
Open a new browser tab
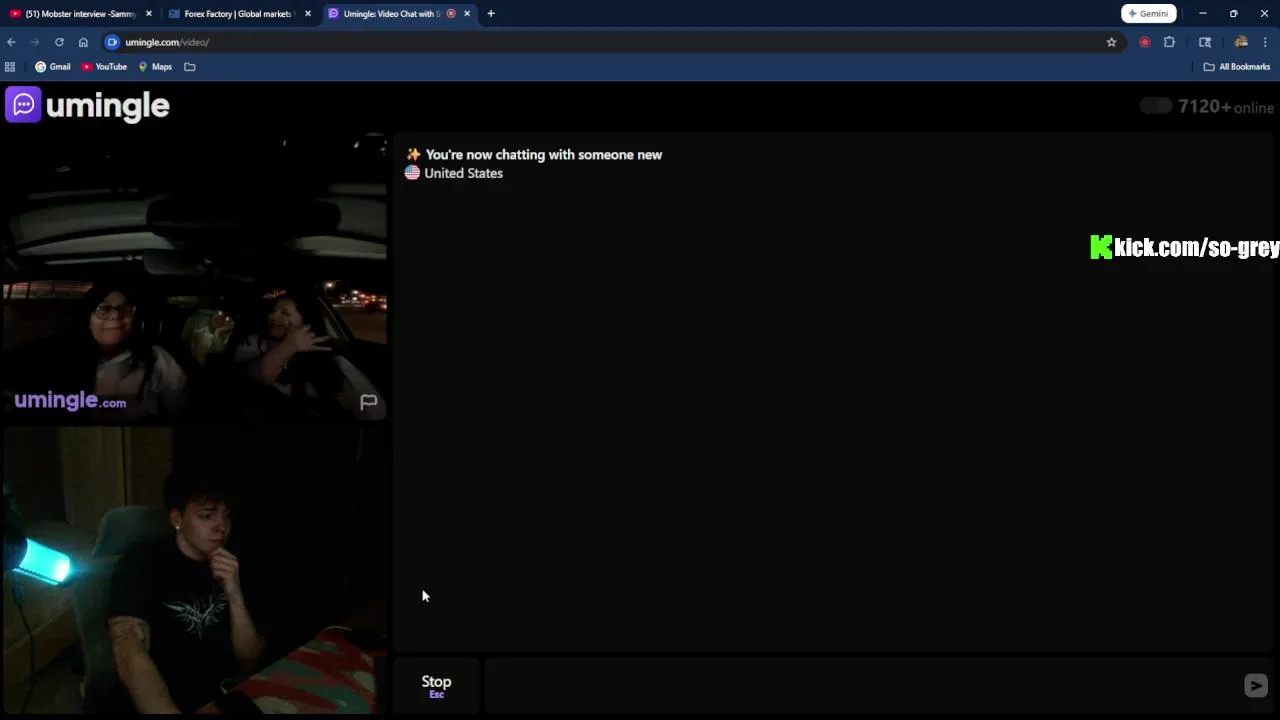(x=491, y=14)
